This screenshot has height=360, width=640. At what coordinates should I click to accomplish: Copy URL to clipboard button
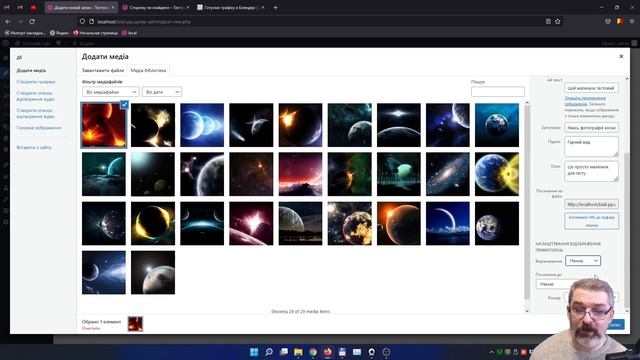coord(591,221)
